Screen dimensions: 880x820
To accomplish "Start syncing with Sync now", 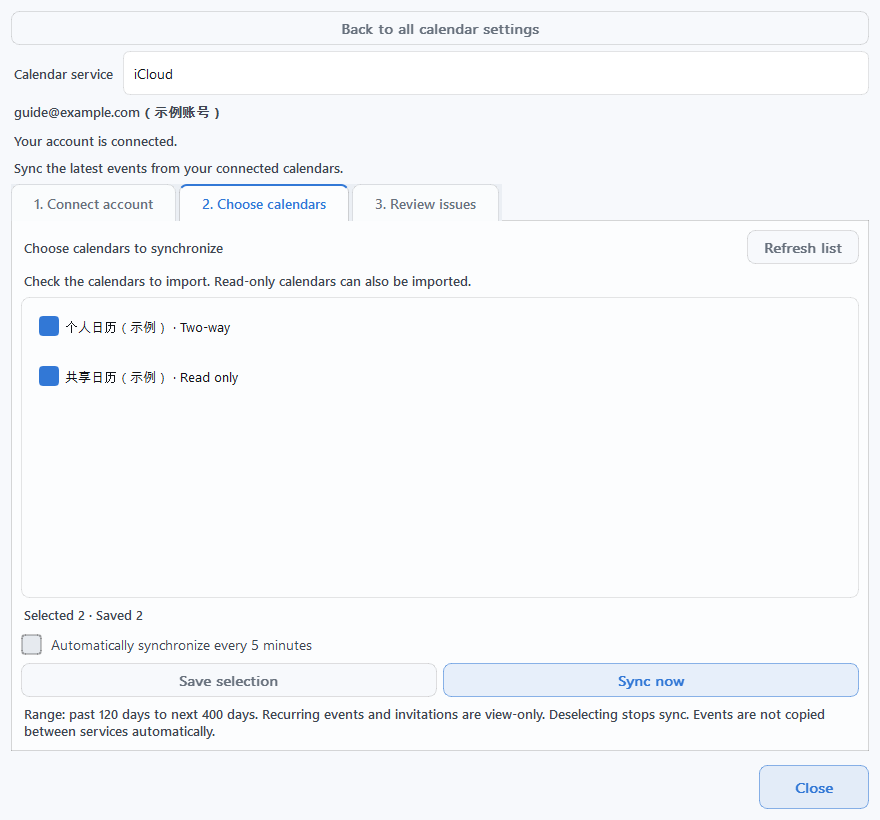I will point(650,680).
